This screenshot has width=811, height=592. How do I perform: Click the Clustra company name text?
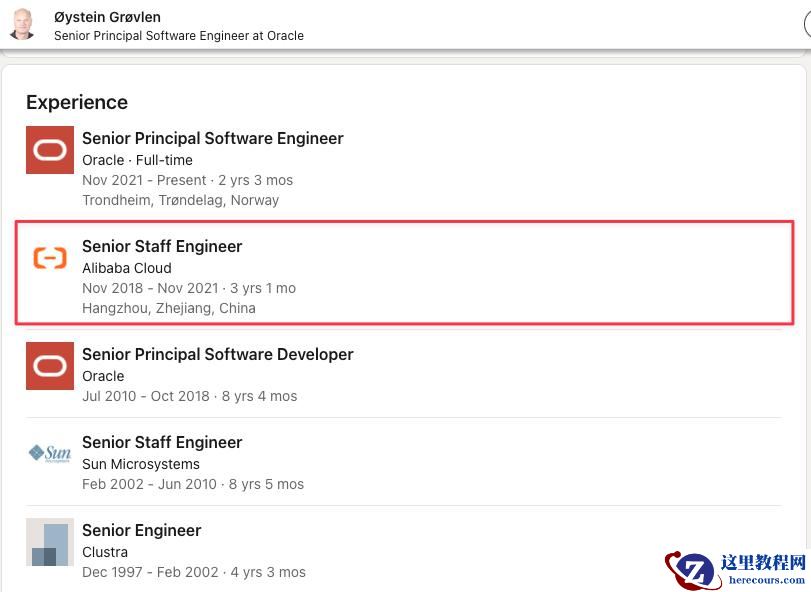pos(104,552)
